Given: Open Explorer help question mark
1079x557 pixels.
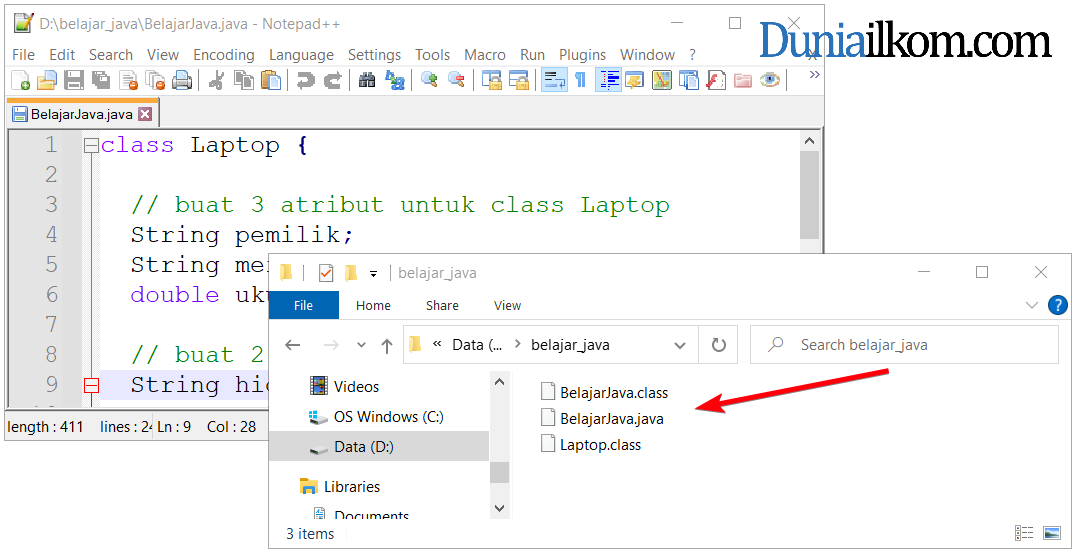Looking at the screenshot, I should coord(1058,305).
